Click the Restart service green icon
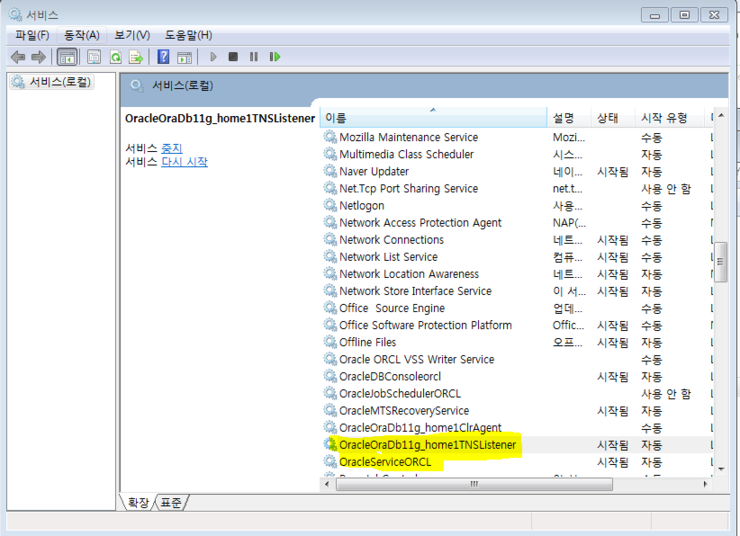Image resolution: width=740 pixels, height=536 pixels. tap(275, 57)
